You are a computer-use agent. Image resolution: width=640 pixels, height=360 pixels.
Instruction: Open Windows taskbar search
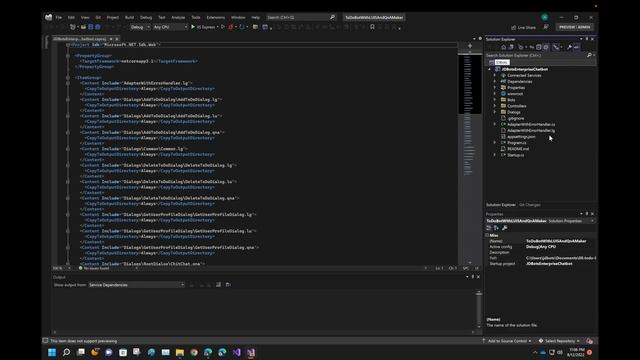point(66,352)
